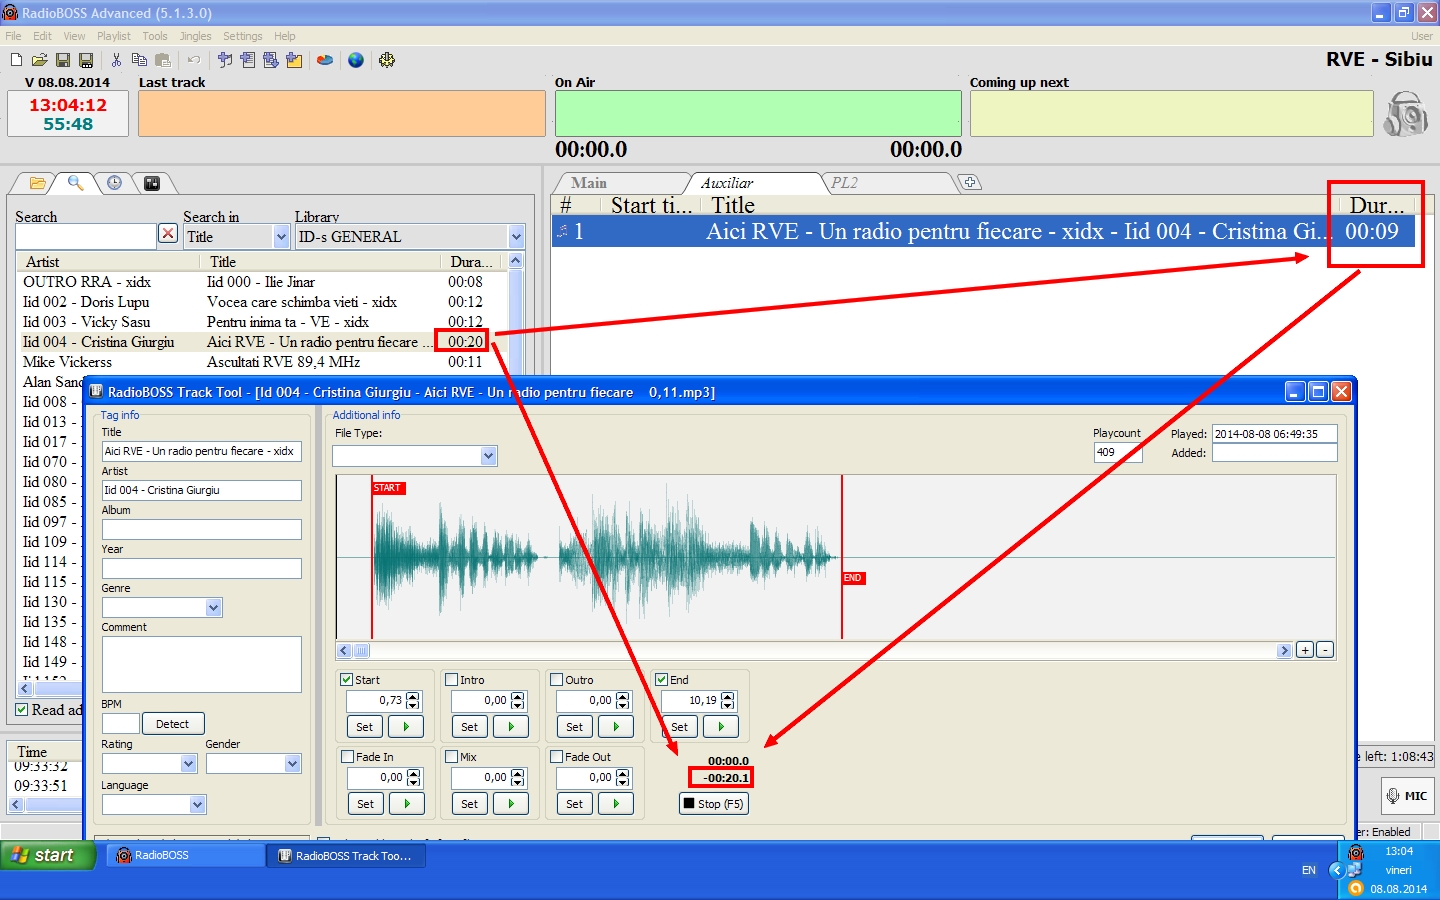Click the Start value spinner arrows

coord(413,701)
